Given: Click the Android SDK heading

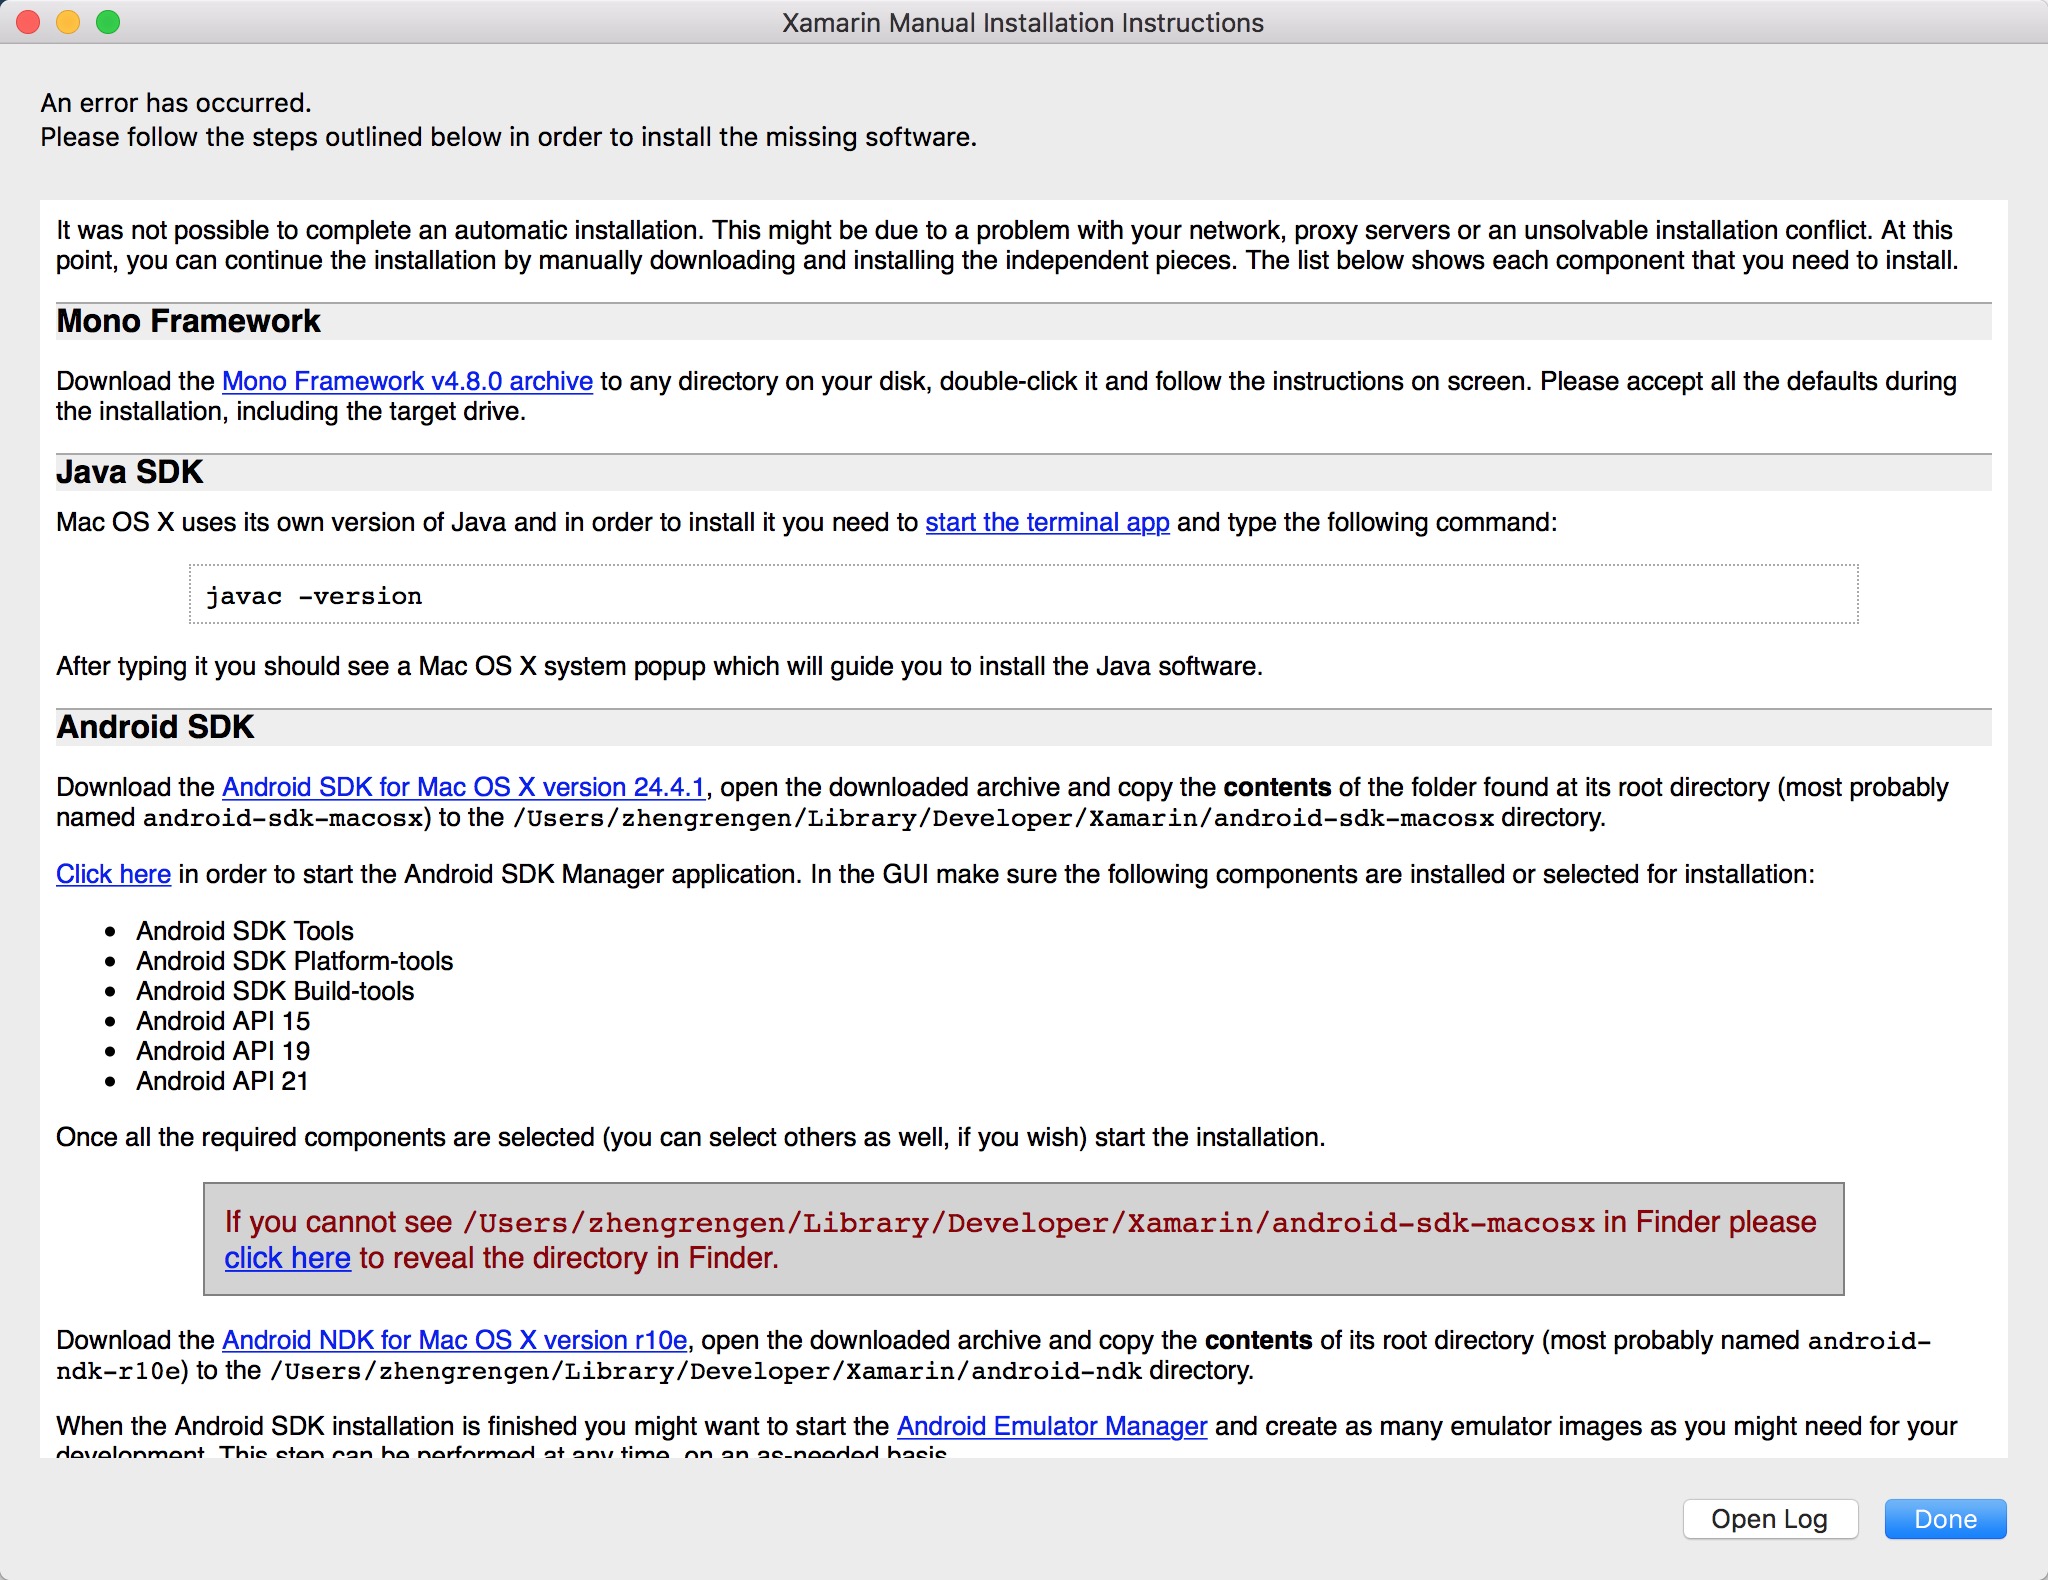Looking at the screenshot, I should click(155, 727).
